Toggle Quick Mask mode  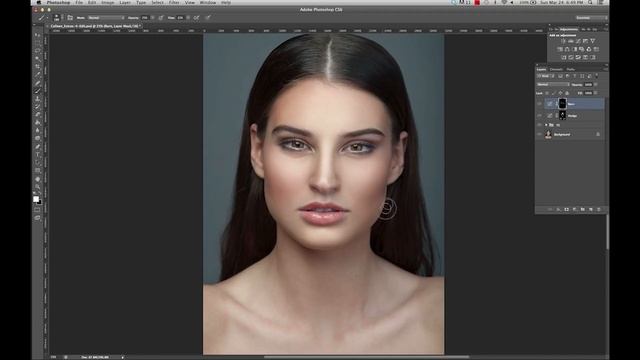[x=38, y=210]
